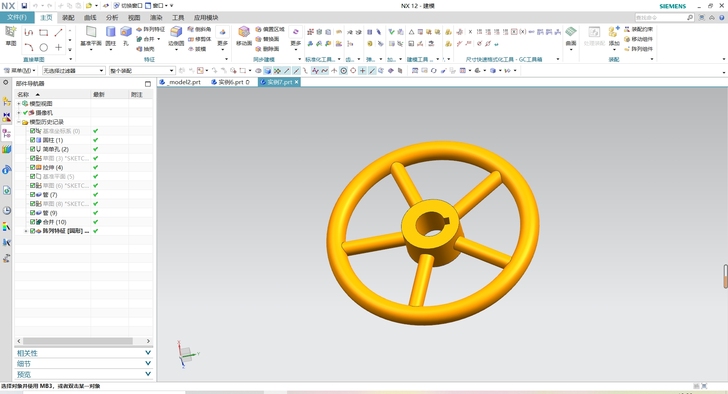Click the 名称 column header
Image resolution: width=728 pixels, height=394 pixels.
[52, 94]
